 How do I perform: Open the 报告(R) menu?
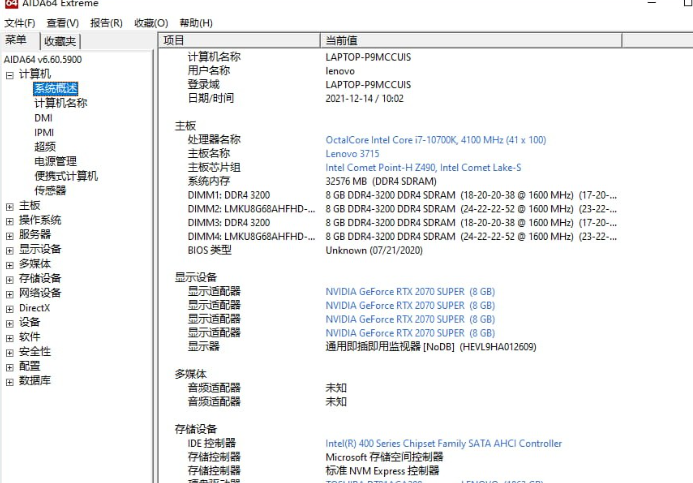tap(106, 23)
